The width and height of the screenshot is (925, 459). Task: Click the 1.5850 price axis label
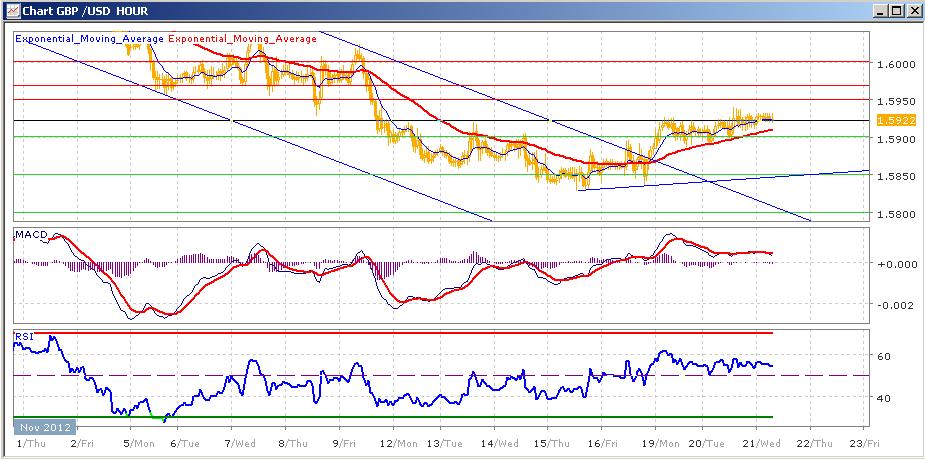(896, 176)
